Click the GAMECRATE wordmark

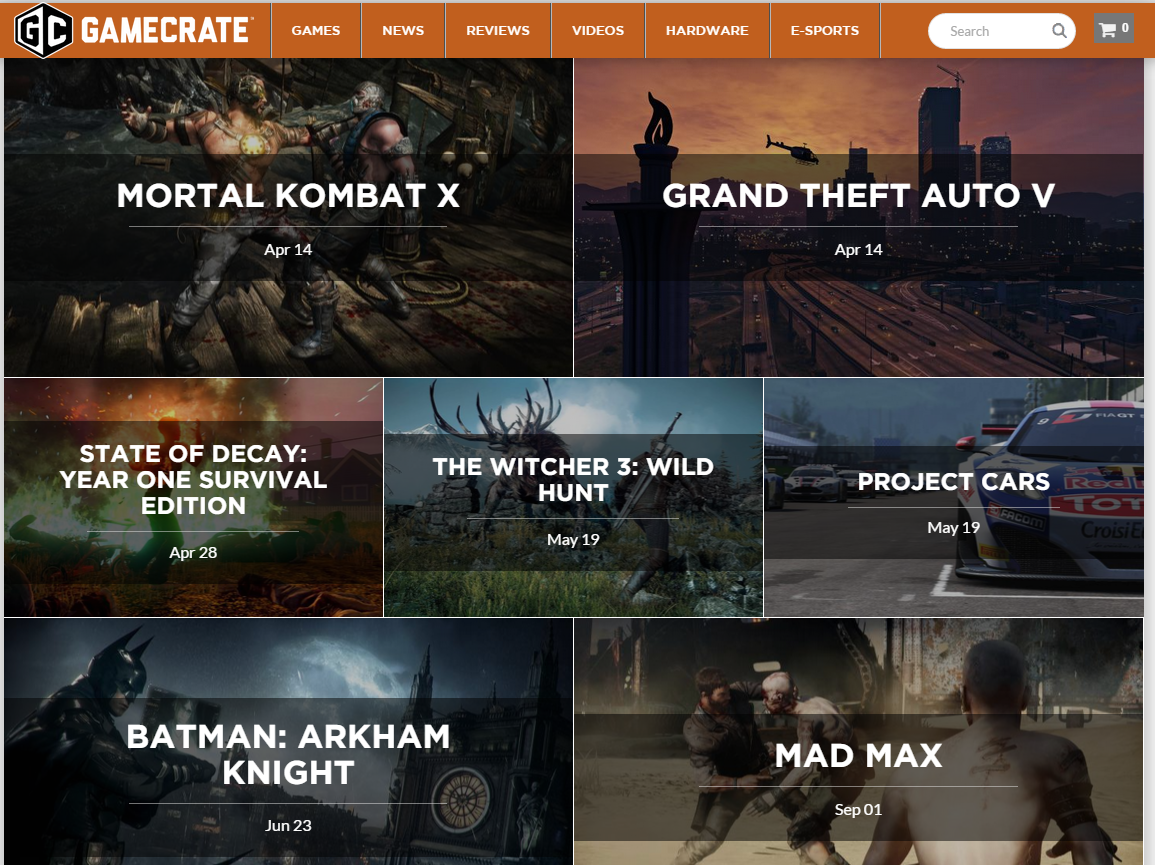tap(166, 30)
